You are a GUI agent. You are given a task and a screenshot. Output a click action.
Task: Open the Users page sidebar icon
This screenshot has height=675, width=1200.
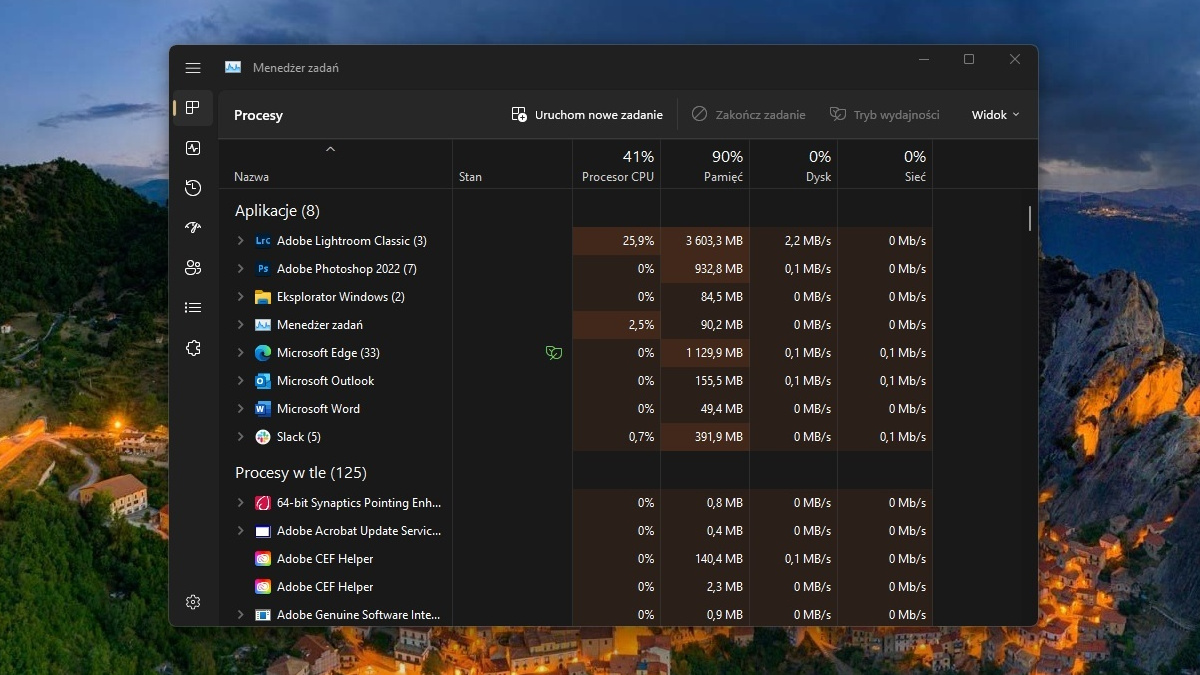193,268
